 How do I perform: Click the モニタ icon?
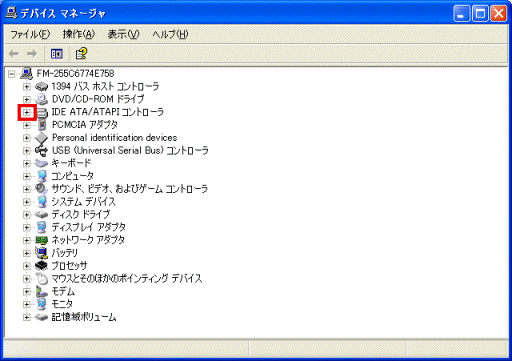coord(42,304)
